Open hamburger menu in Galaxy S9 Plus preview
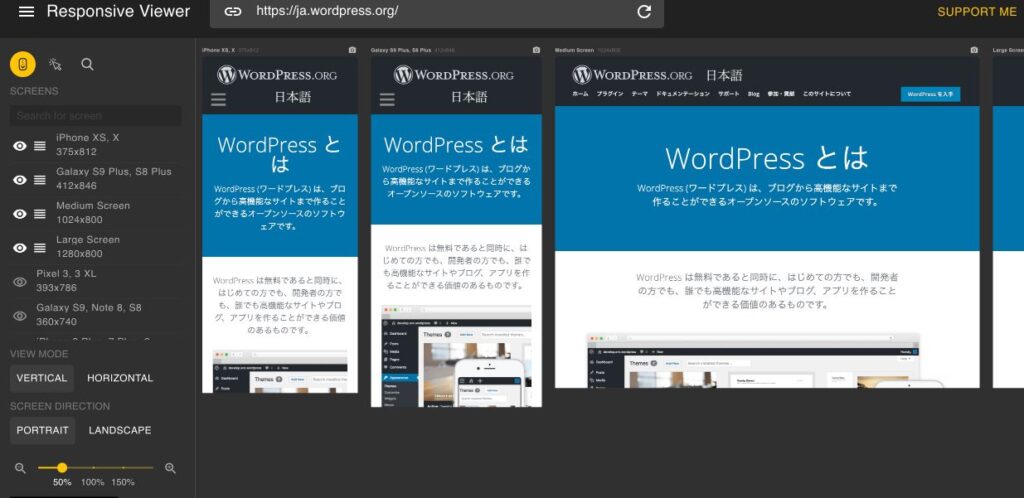Viewport: 1024px width, 498px height. 387,100
